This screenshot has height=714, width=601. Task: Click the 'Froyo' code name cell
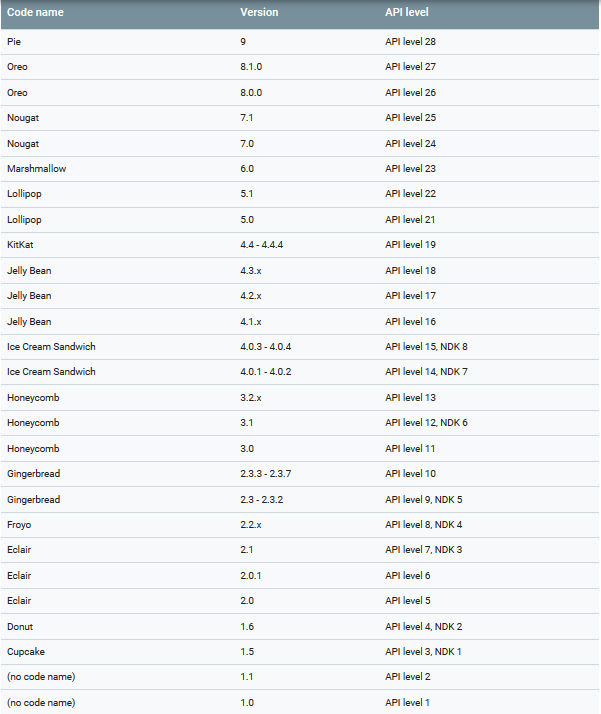(x=19, y=525)
